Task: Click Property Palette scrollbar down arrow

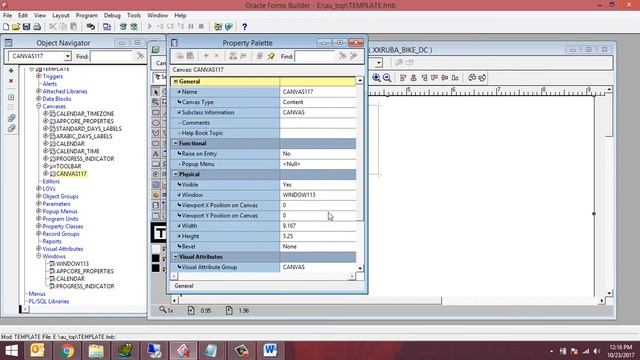Action: click(x=360, y=268)
